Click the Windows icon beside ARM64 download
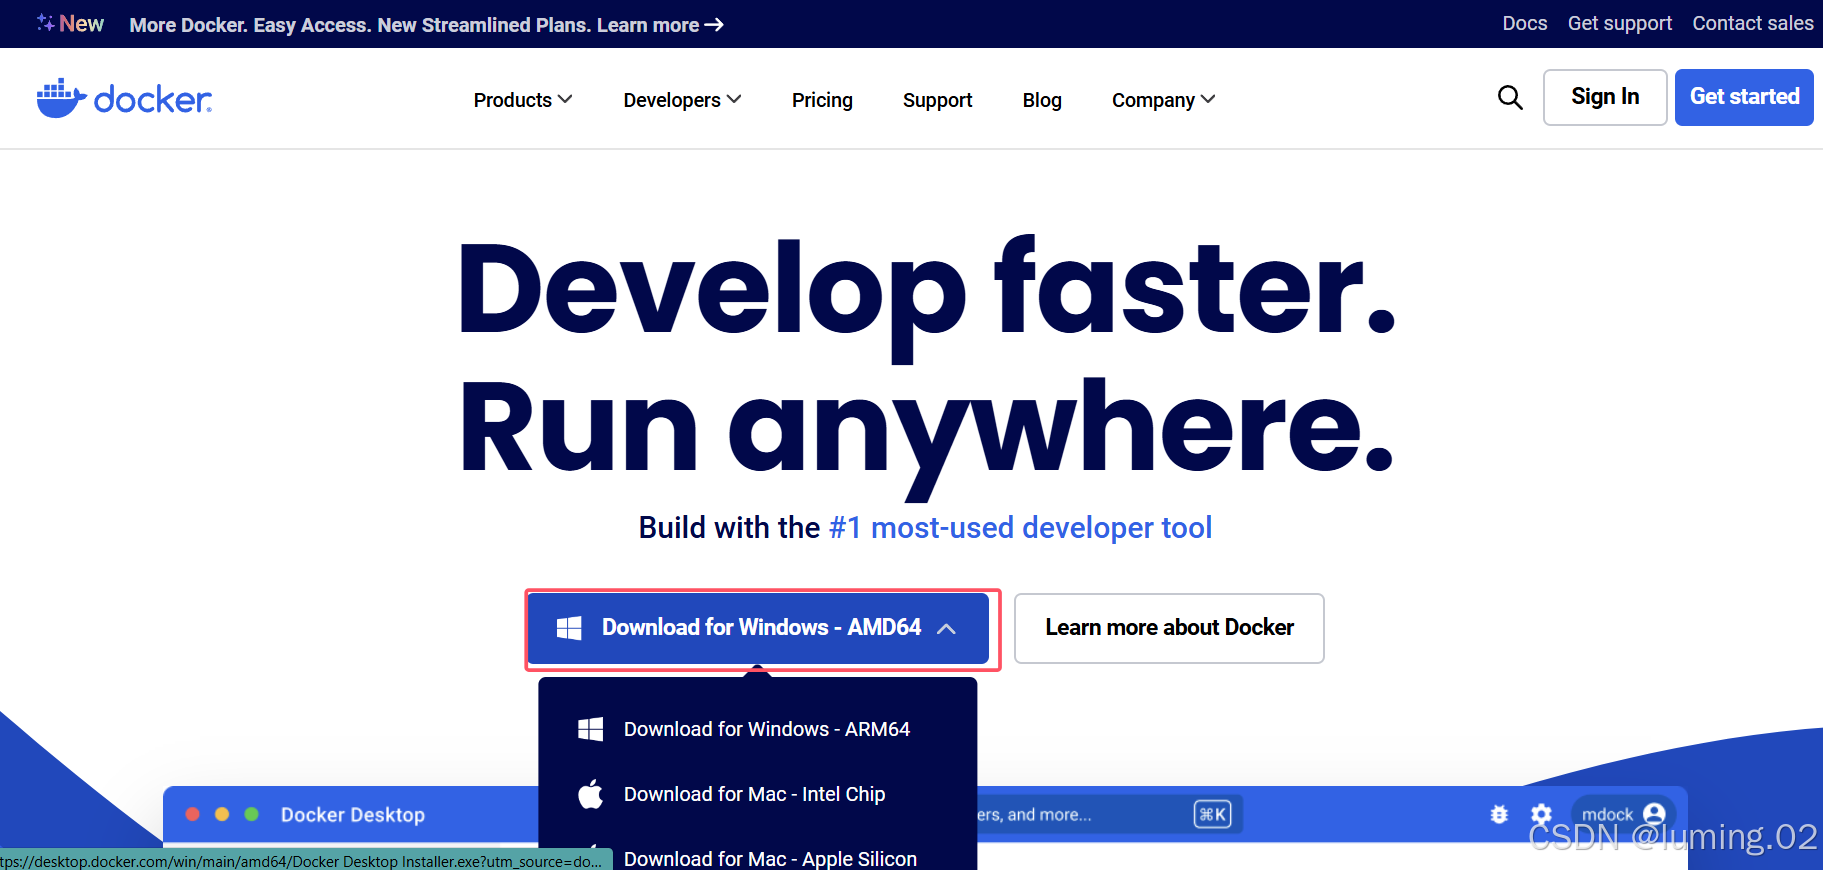The width and height of the screenshot is (1823, 870). [590, 729]
